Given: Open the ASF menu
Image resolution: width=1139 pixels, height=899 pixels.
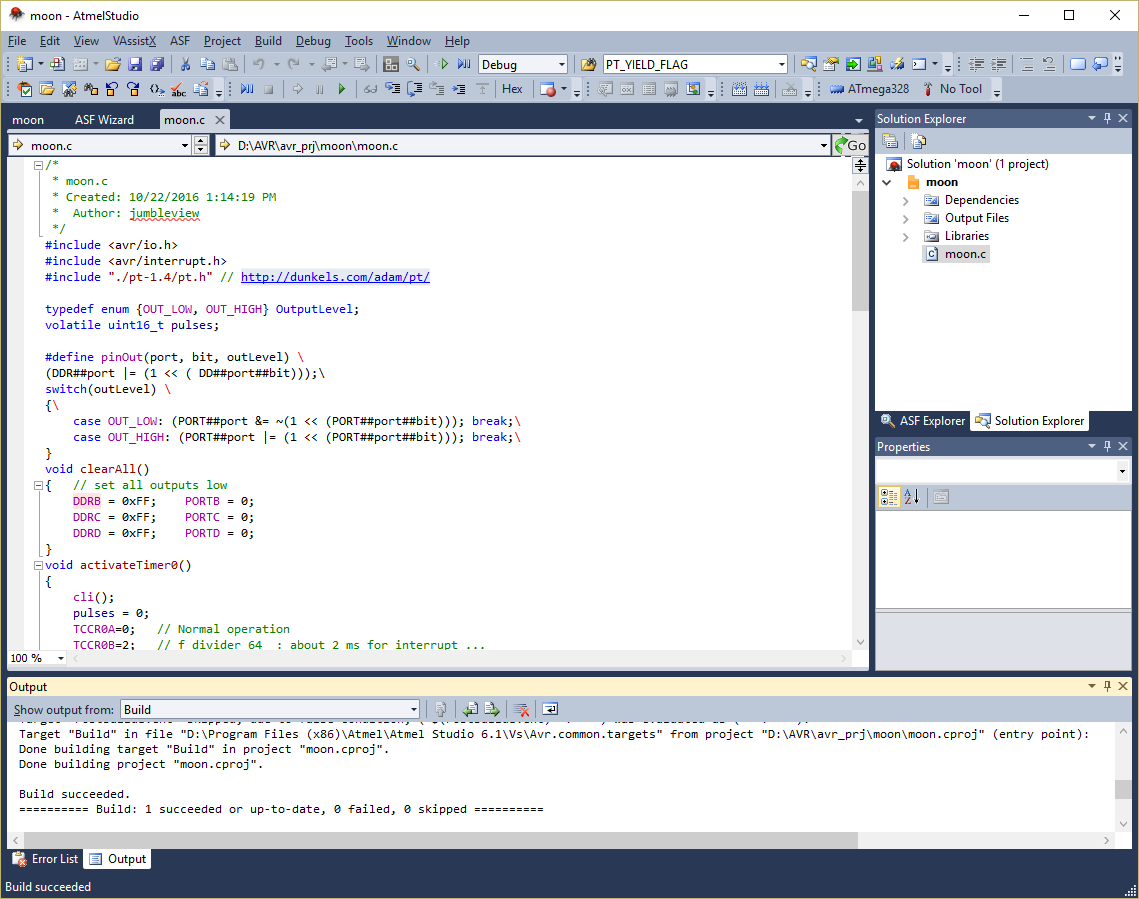Looking at the screenshot, I should point(179,41).
